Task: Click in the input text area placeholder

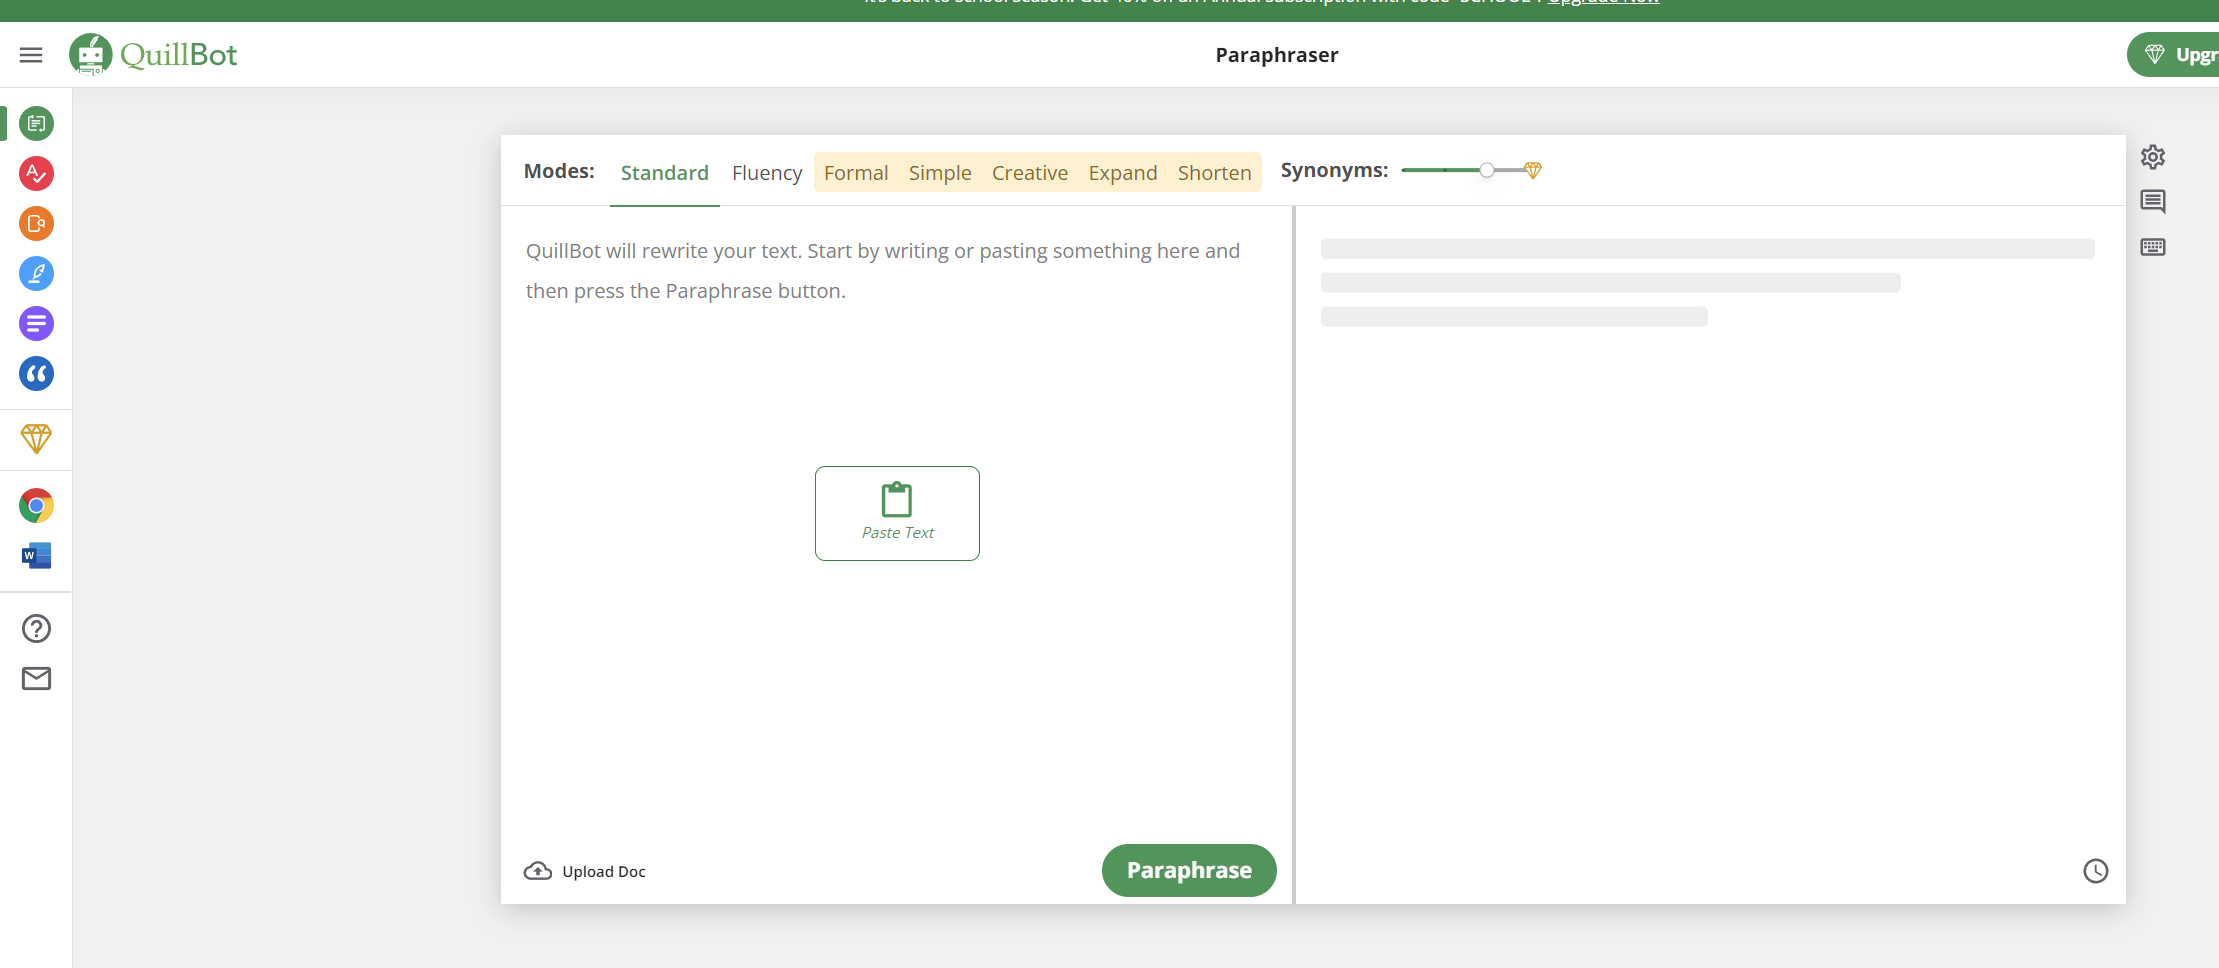Action: click(x=883, y=271)
